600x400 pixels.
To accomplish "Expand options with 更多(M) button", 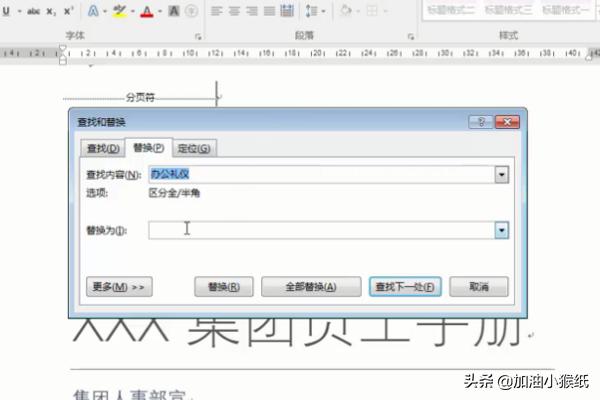I will [x=119, y=287].
